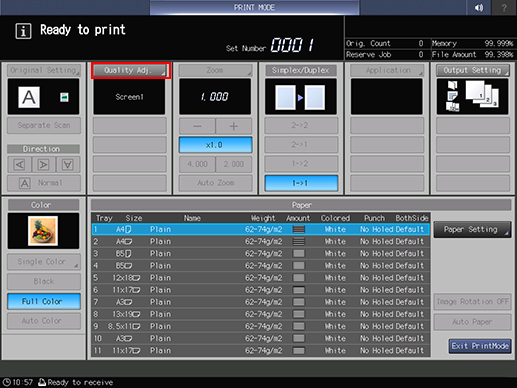Select tray 2 A4 Plain paper row

point(261,241)
